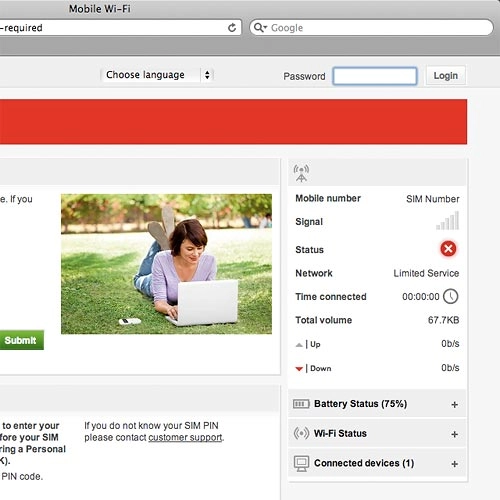Click the connected devices monitor icon
500x500 pixels.
tap(301, 463)
